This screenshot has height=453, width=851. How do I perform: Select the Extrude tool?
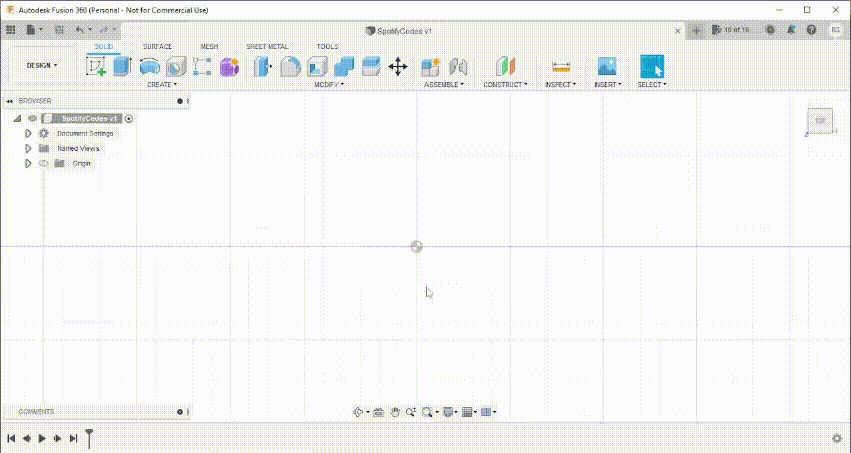123,67
